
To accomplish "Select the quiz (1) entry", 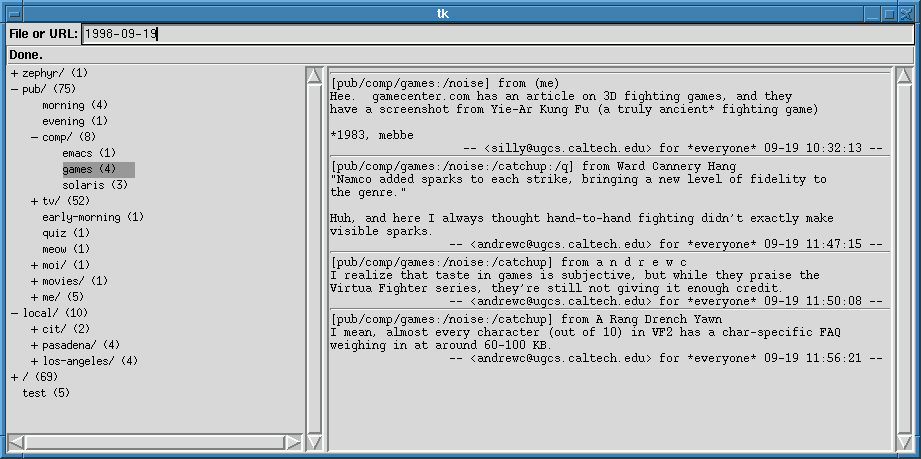I will coord(66,233).
